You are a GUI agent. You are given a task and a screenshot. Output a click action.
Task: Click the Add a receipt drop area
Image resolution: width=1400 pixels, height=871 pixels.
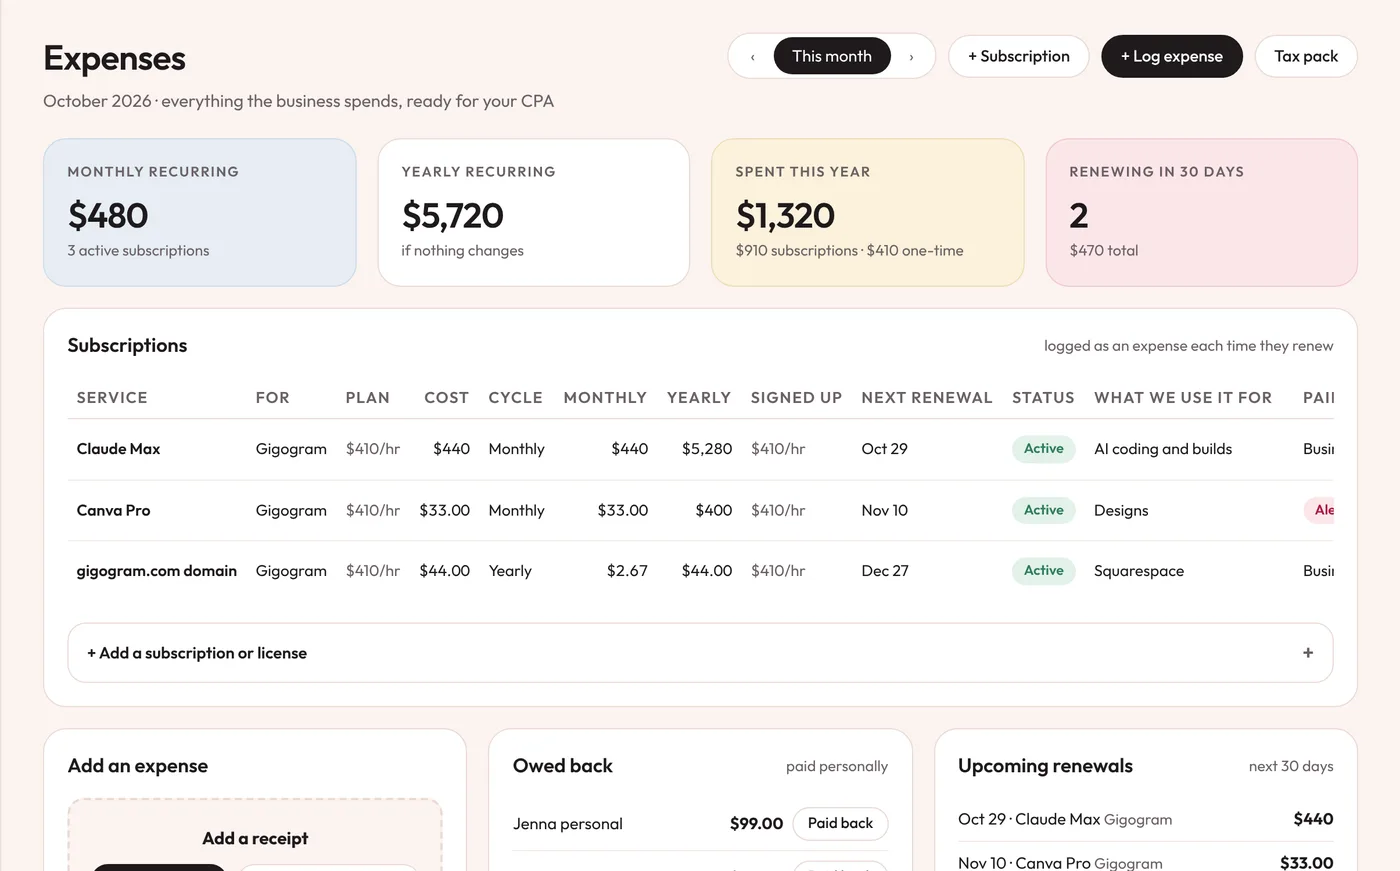click(255, 835)
